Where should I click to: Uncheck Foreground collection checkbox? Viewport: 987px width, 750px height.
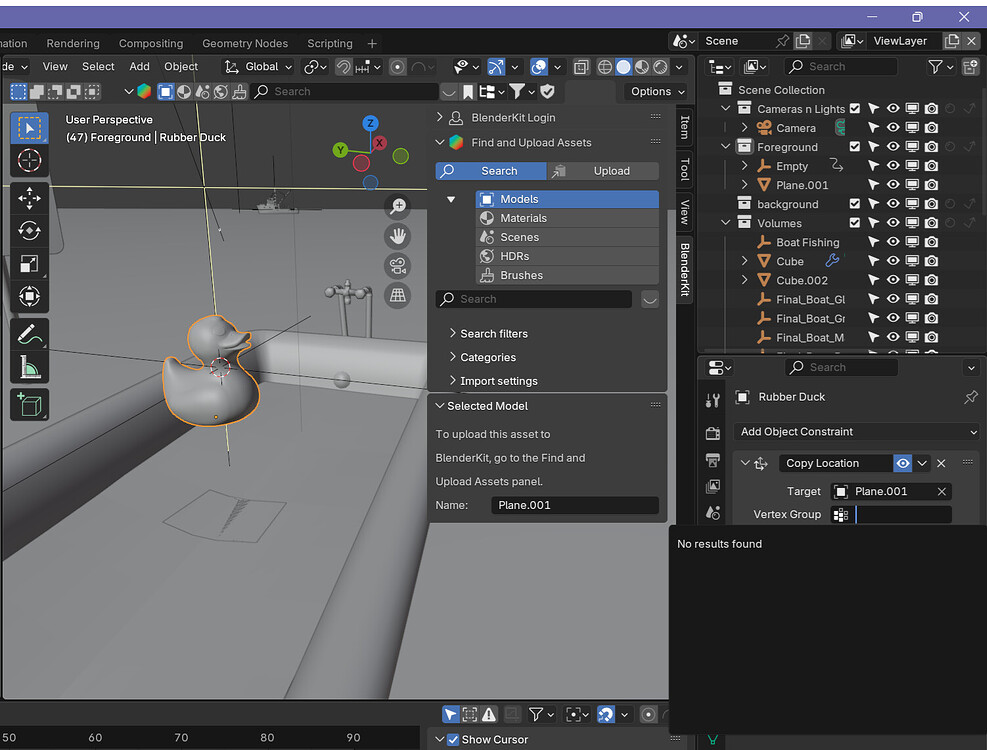(855, 147)
